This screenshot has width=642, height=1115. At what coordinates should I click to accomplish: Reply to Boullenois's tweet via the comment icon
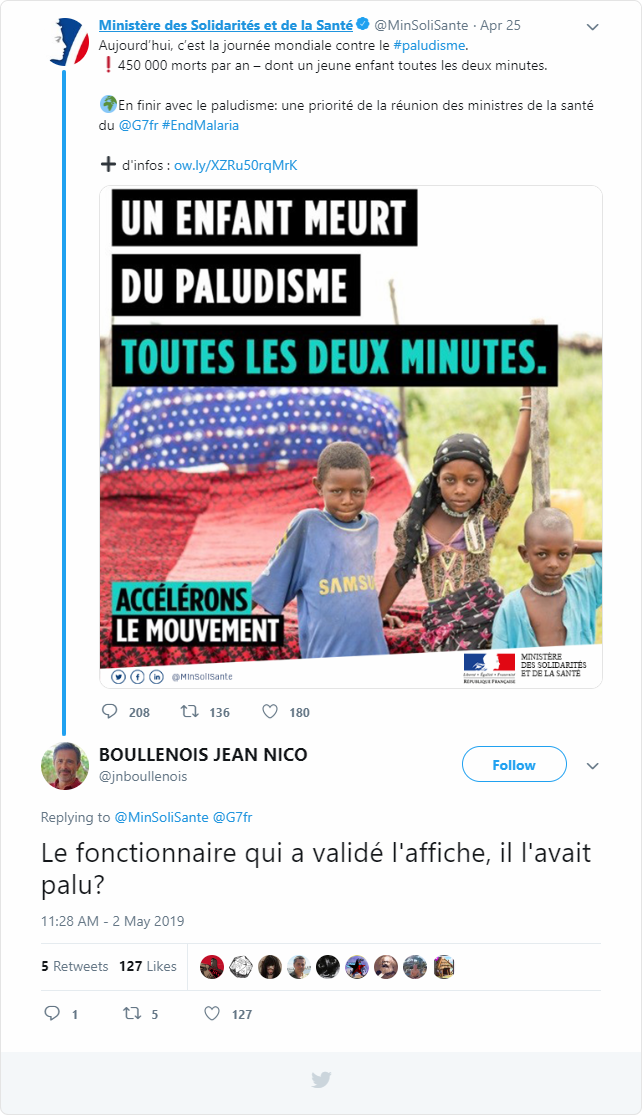tap(52, 1013)
